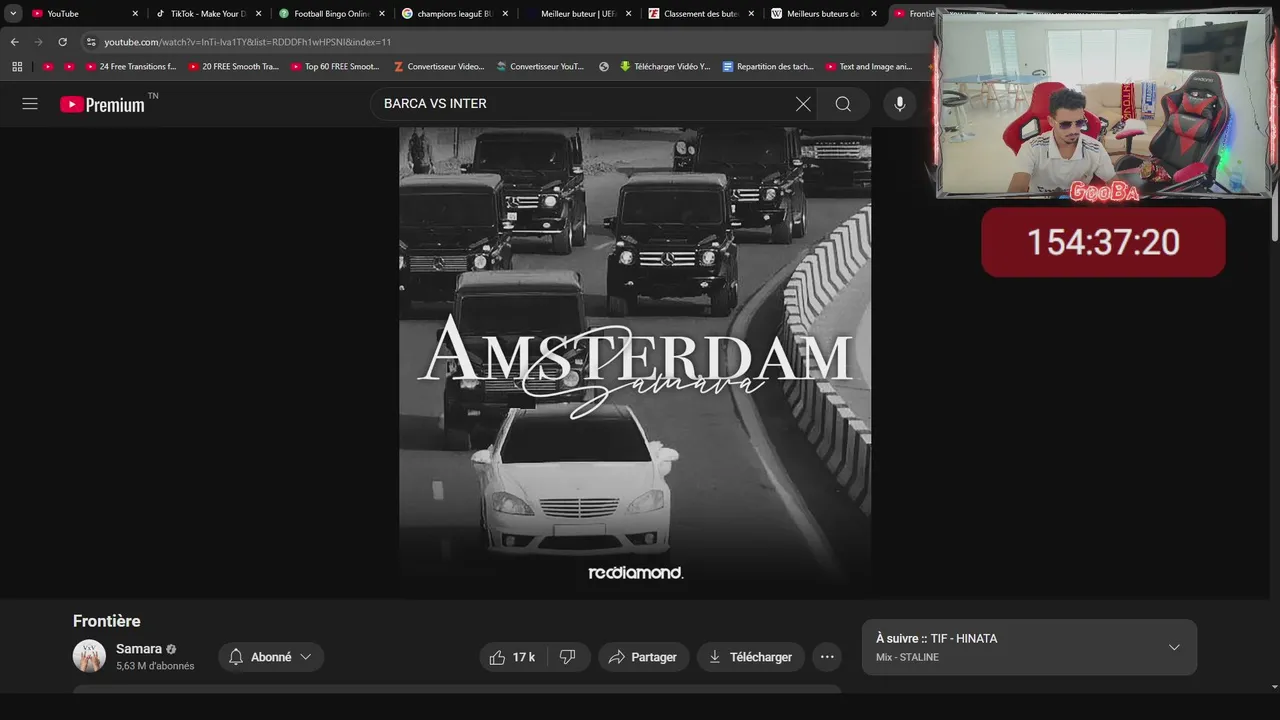Switch to the Football Bingo Online tab

[x=331, y=14]
